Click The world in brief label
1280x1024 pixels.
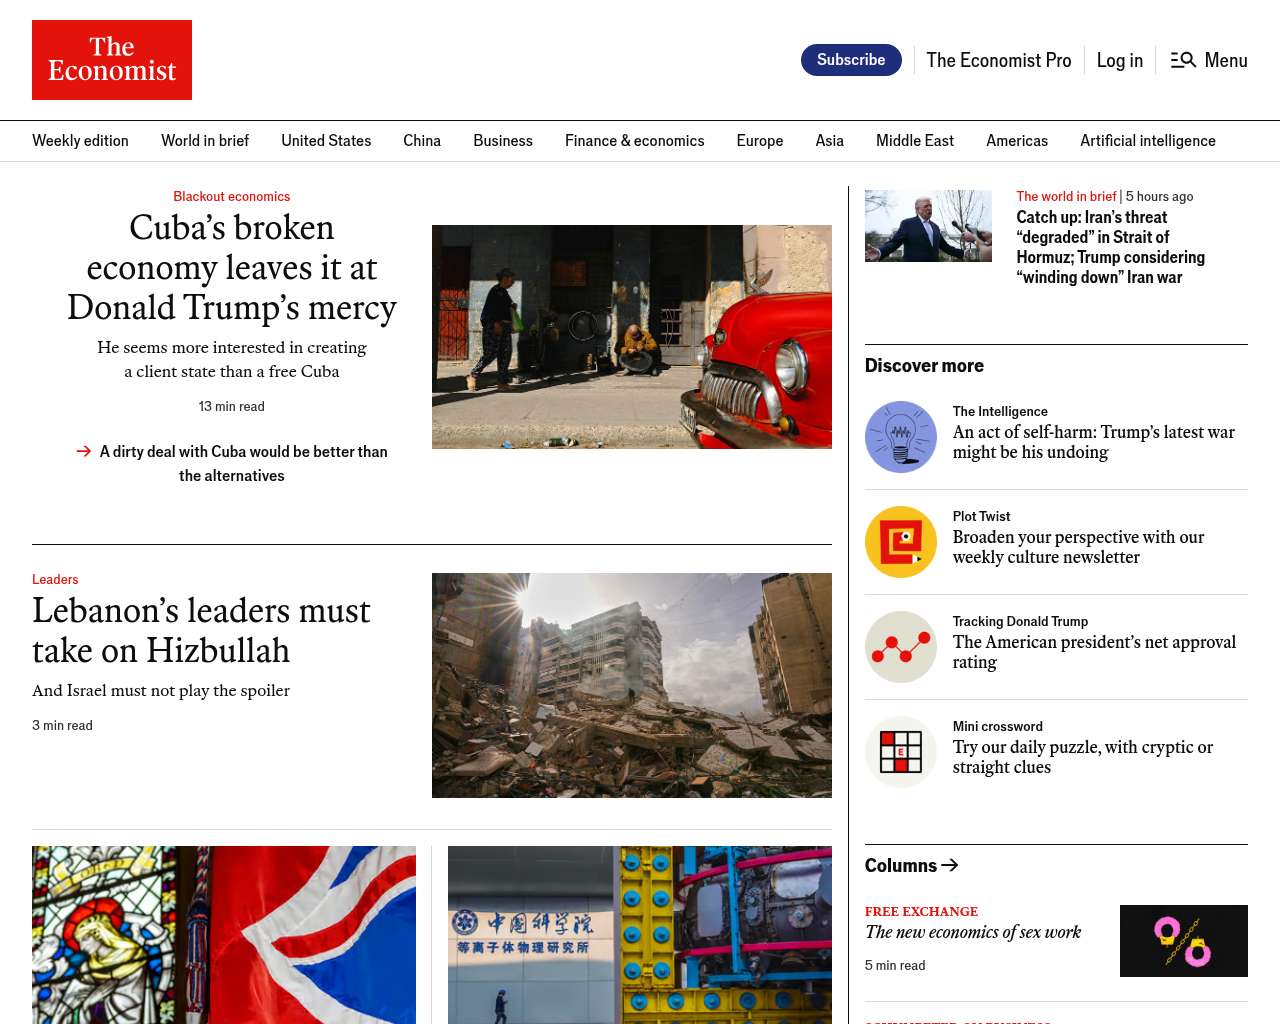1066,197
